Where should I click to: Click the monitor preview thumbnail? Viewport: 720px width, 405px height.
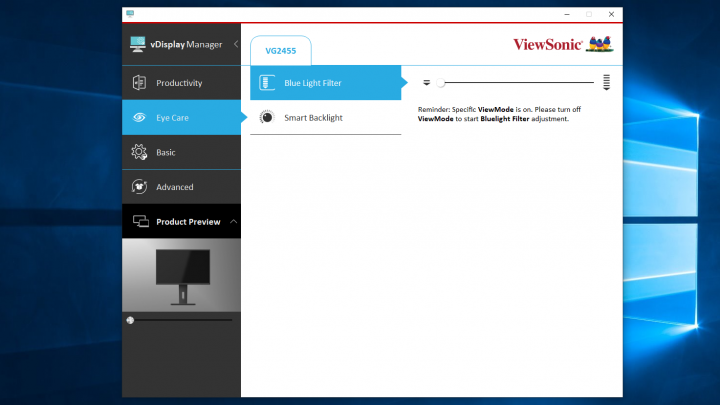pos(181,276)
